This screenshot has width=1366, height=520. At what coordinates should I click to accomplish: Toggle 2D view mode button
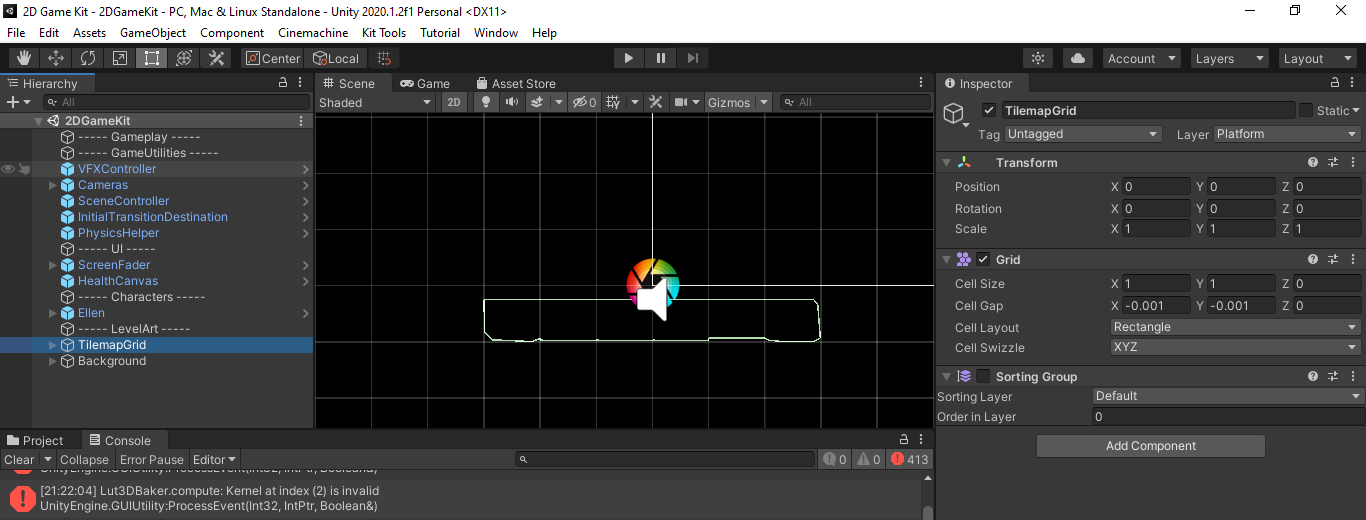[x=454, y=102]
